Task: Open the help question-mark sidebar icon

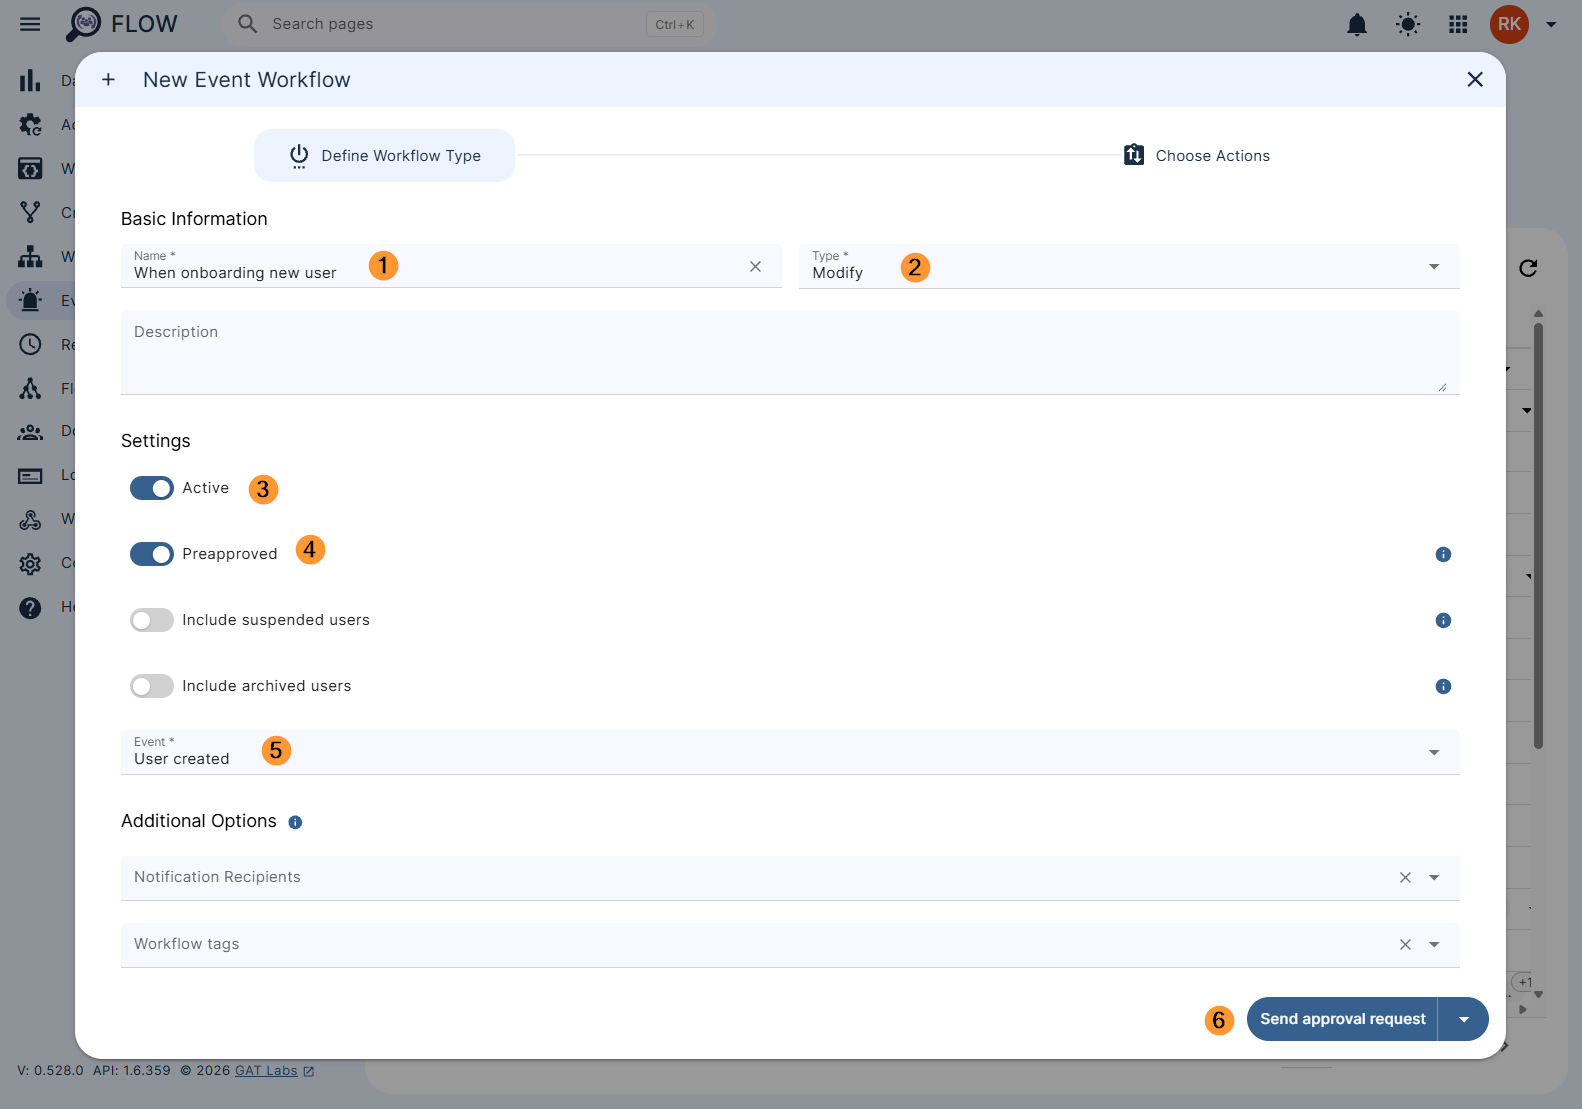Action: click(30, 607)
